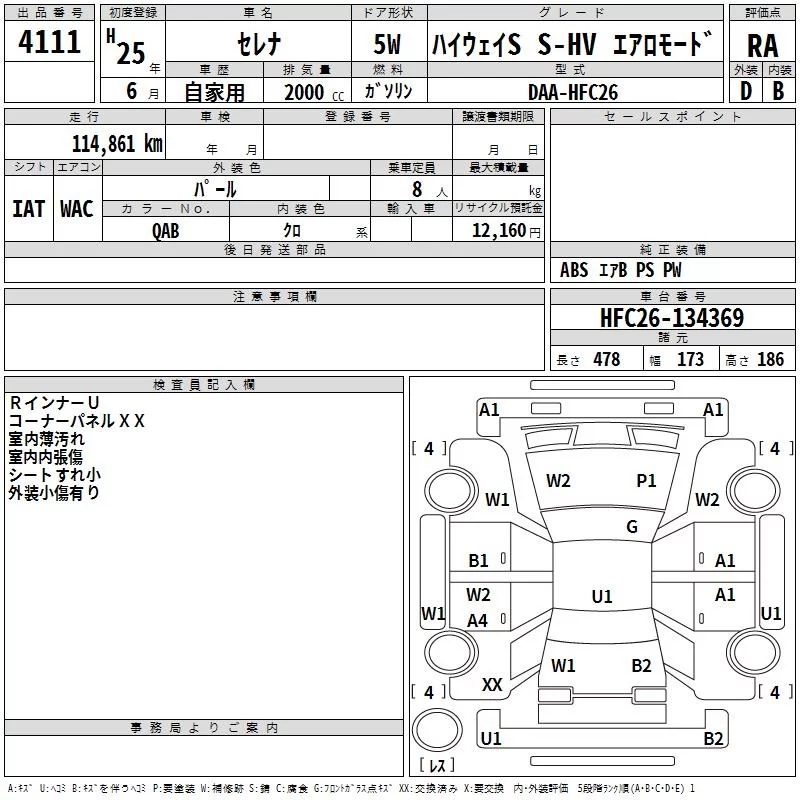Select the 後日発送部品 header
The height and width of the screenshot is (800, 800).
click(x=274, y=249)
